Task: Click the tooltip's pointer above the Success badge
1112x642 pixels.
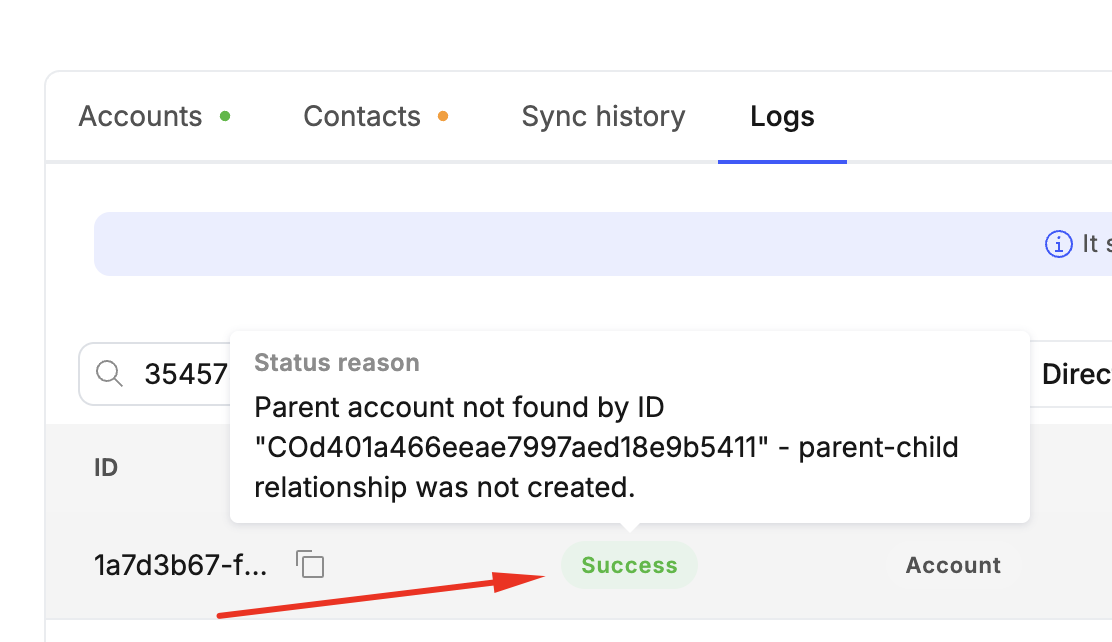Action: click(x=629, y=528)
